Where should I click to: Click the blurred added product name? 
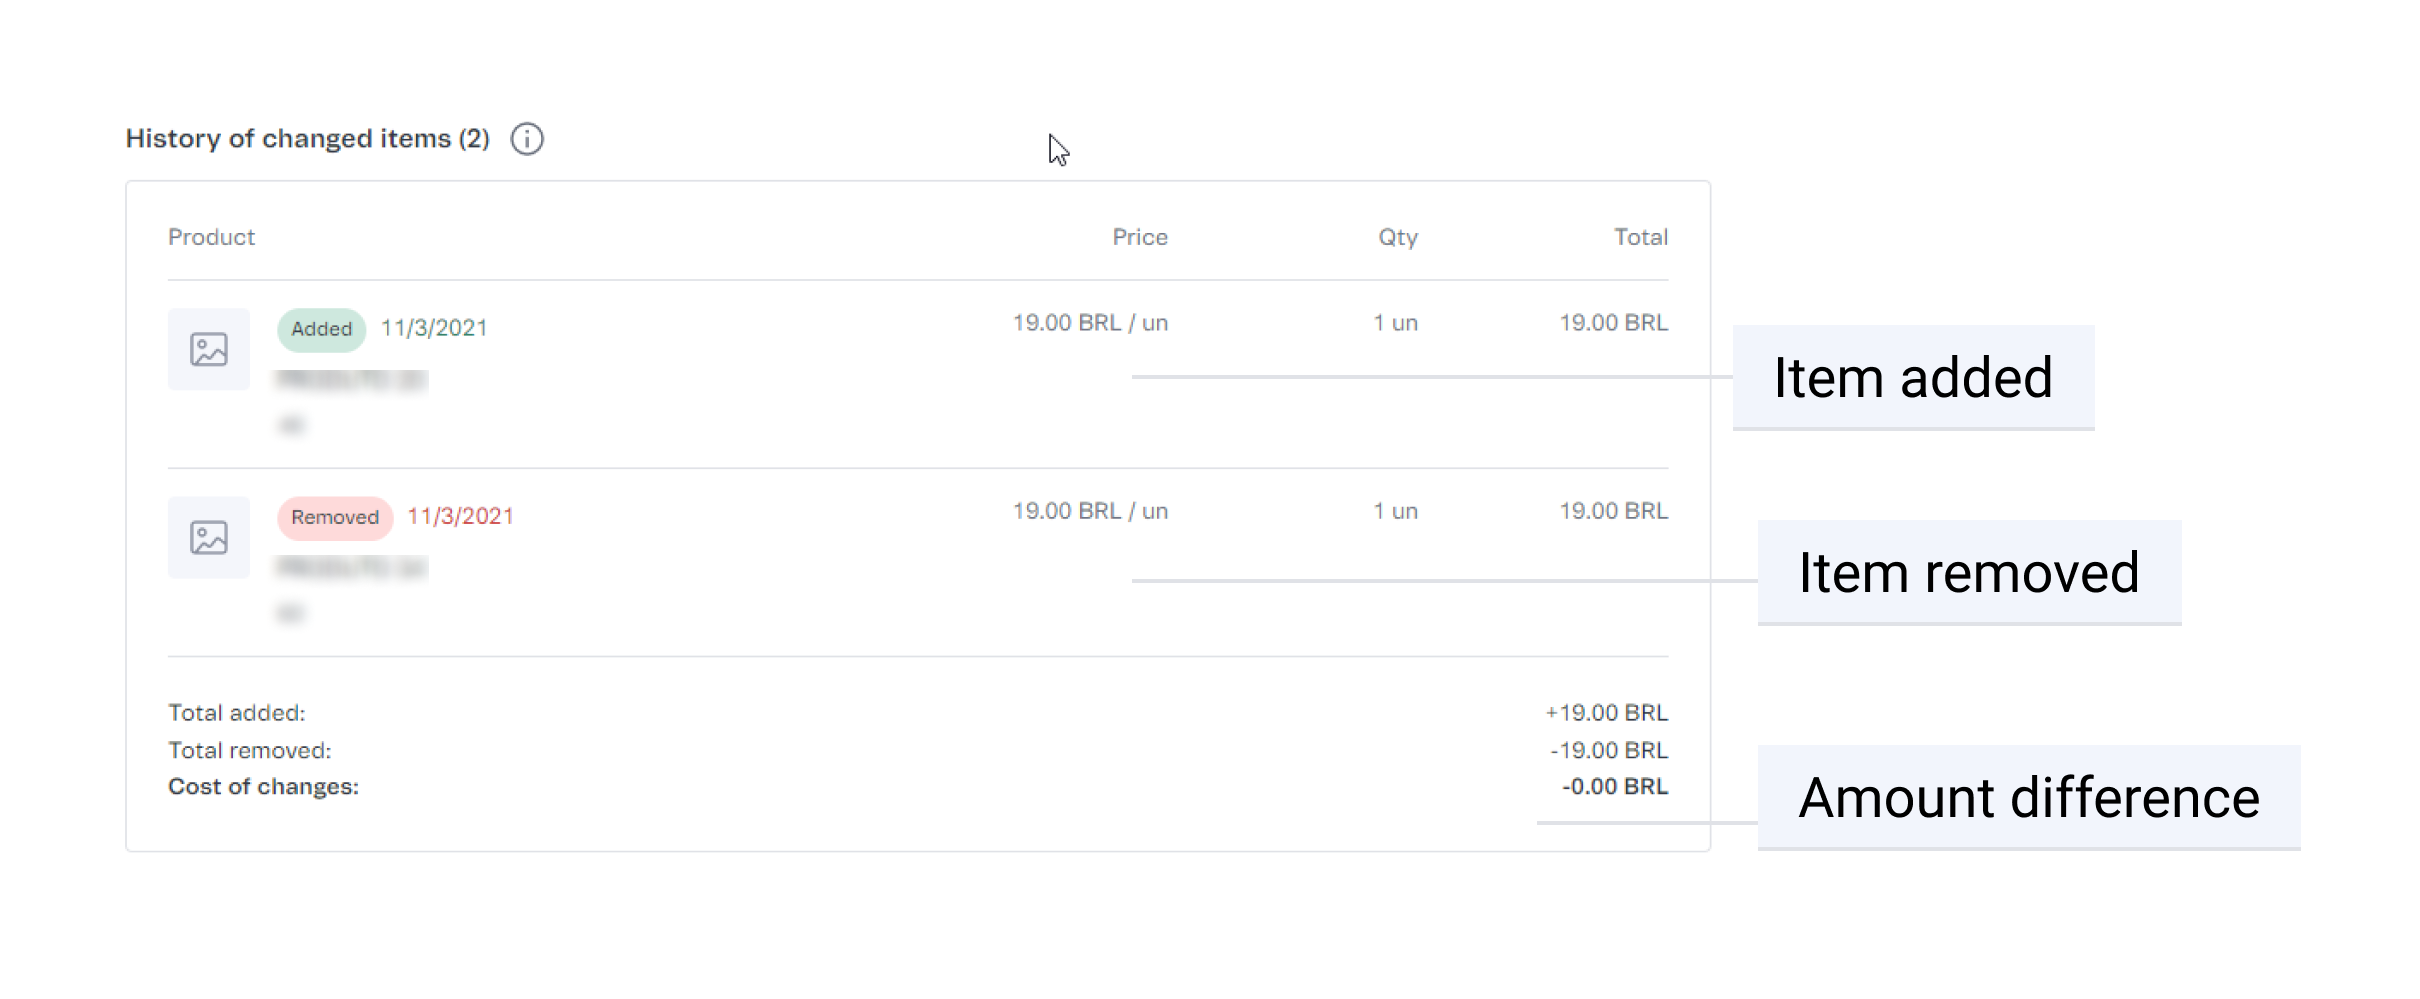[x=352, y=381]
